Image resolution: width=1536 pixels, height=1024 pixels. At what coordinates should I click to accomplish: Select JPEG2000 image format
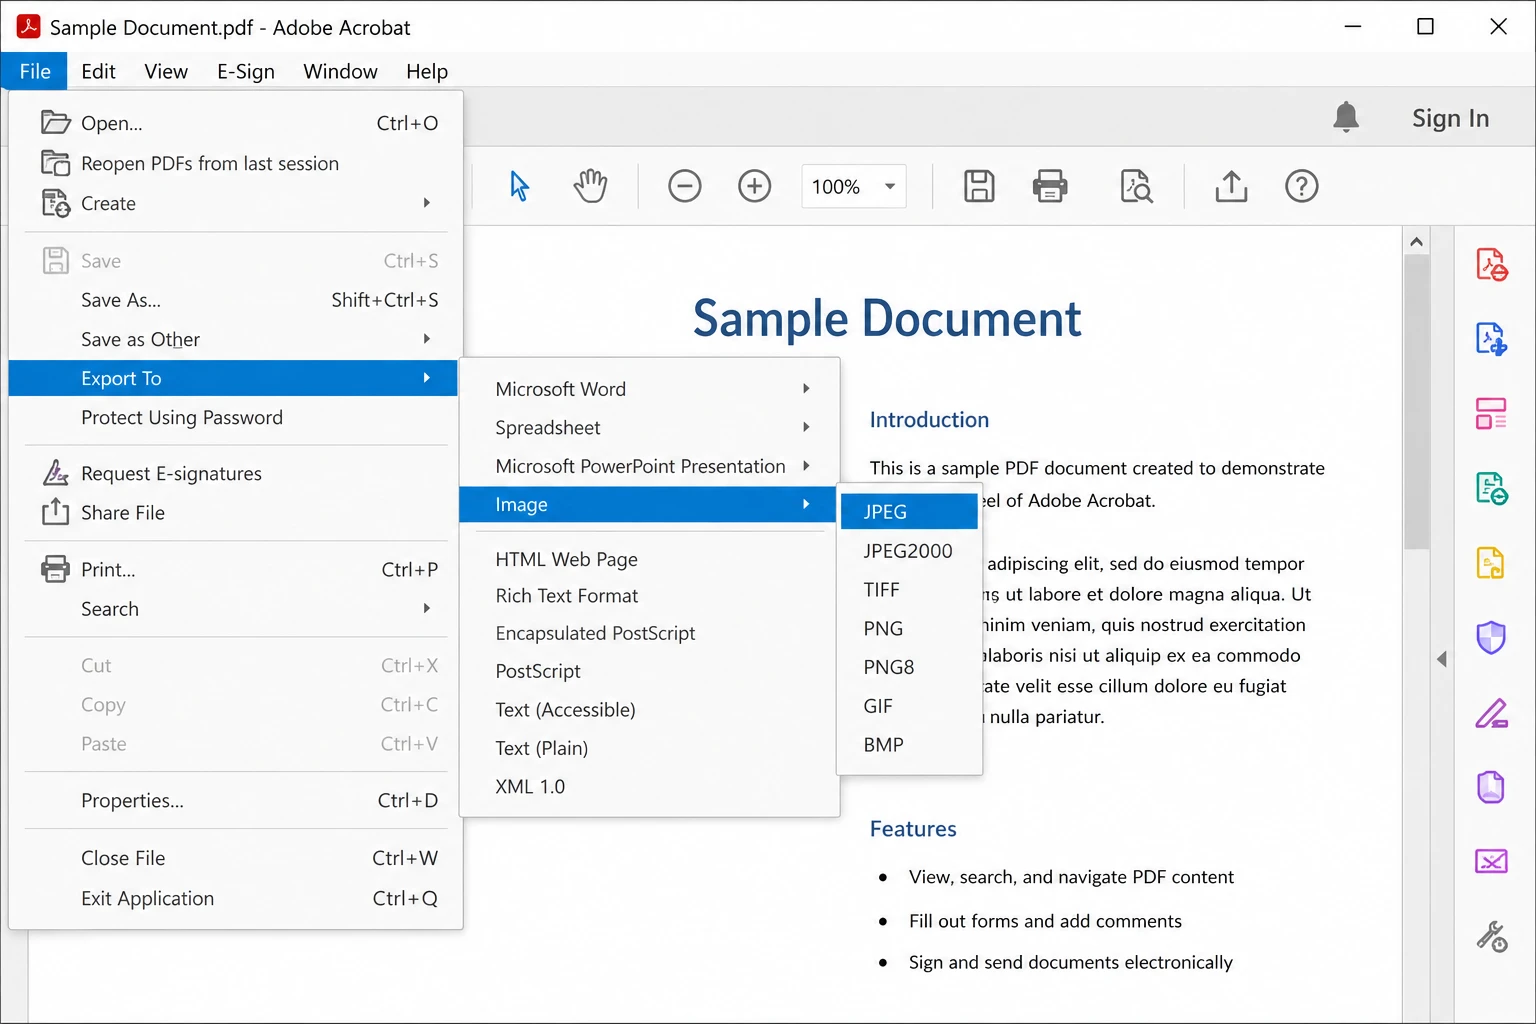(x=909, y=551)
